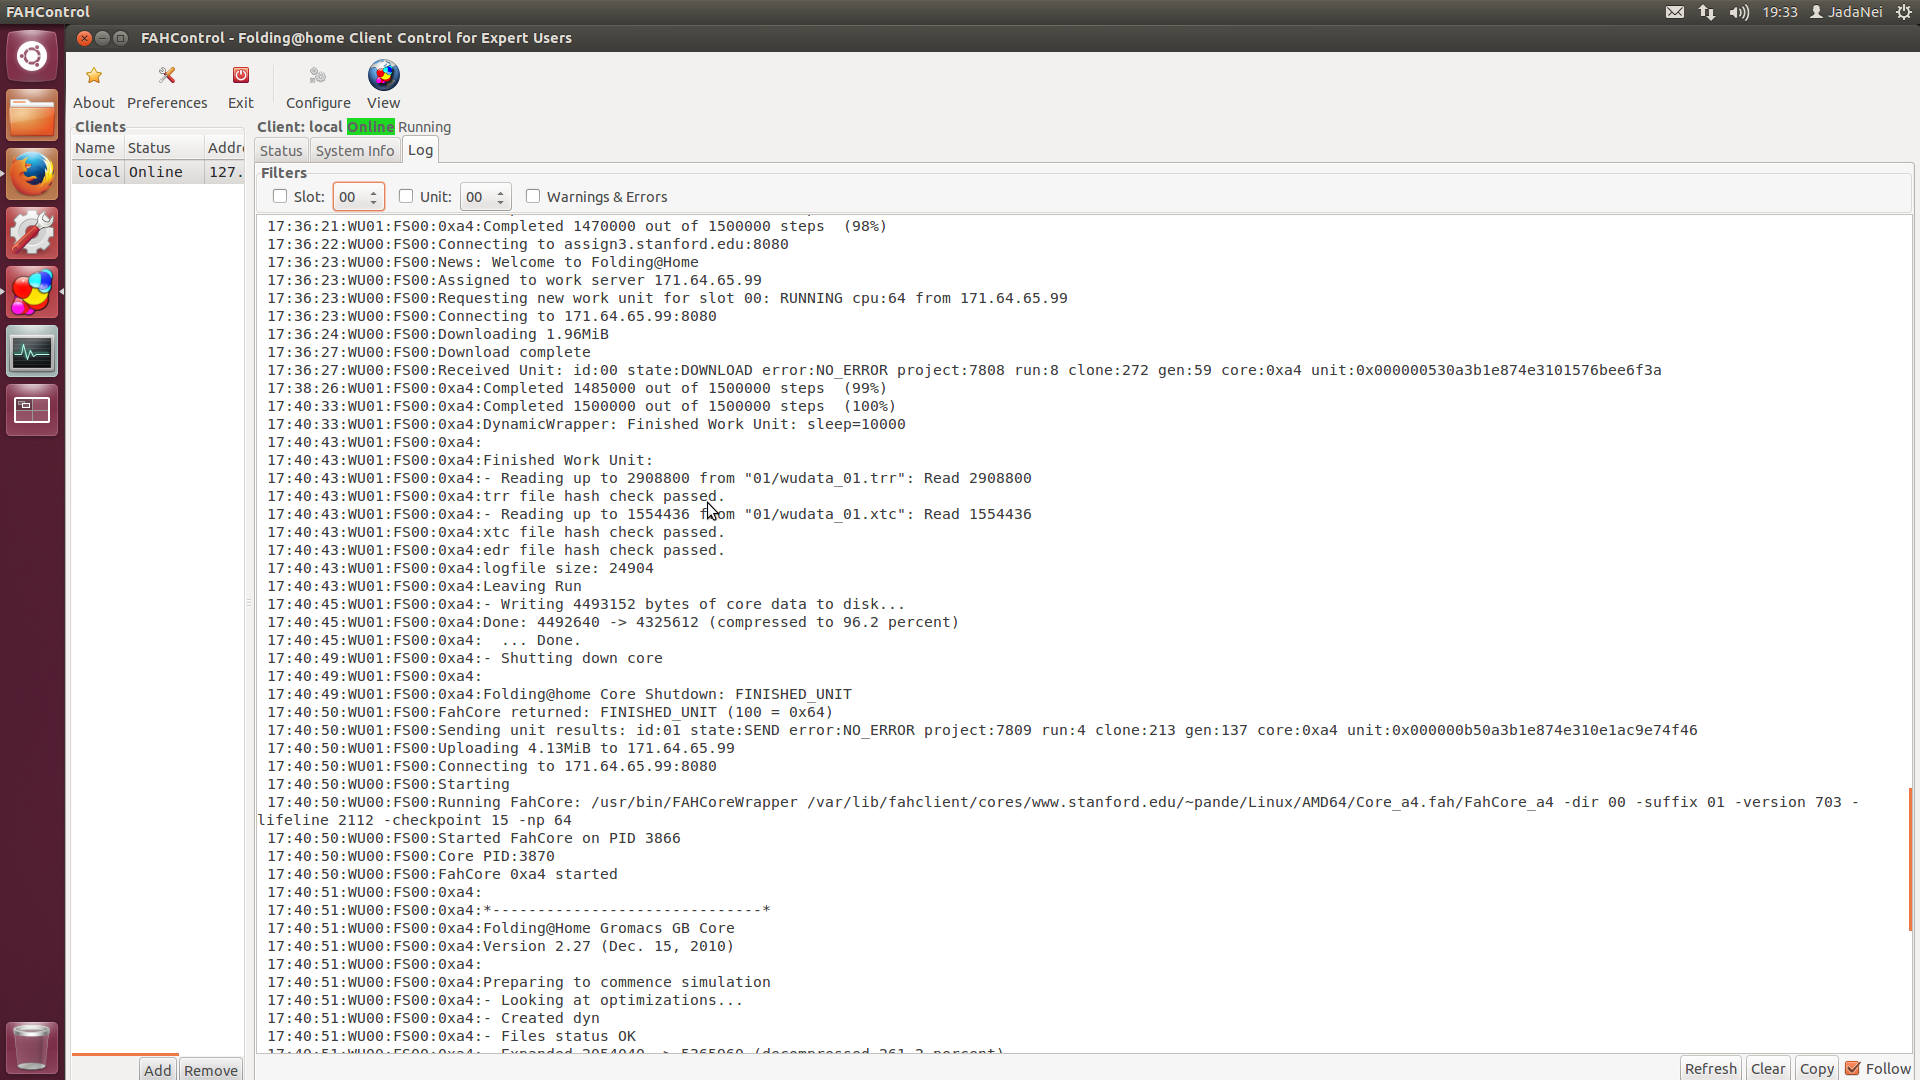Click the green Online status label

(x=371, y=127)
